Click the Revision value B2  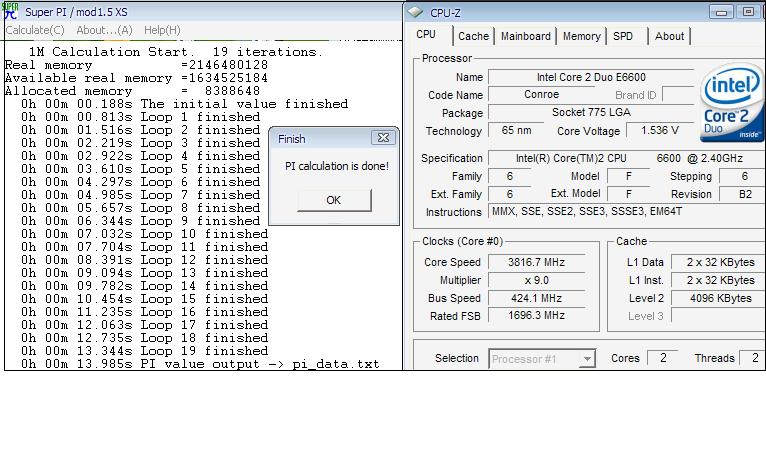pyautogui.click(x=744, y=194)
